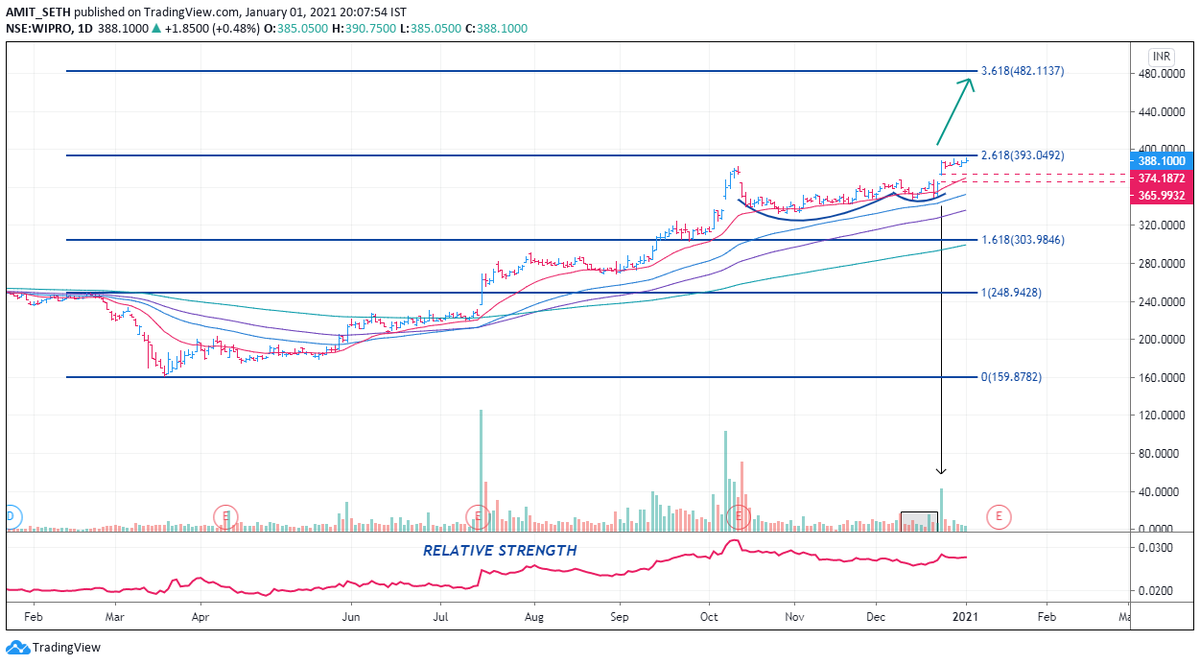The width and height of the screenshot is (1200, 665).
Task: Click the current price tag 388.1000
Action: pyautogui.click(x=1162, y=161)
